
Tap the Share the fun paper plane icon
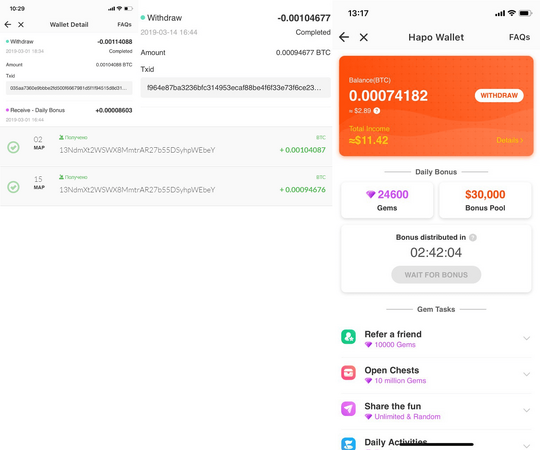click(x=348, y=409)
